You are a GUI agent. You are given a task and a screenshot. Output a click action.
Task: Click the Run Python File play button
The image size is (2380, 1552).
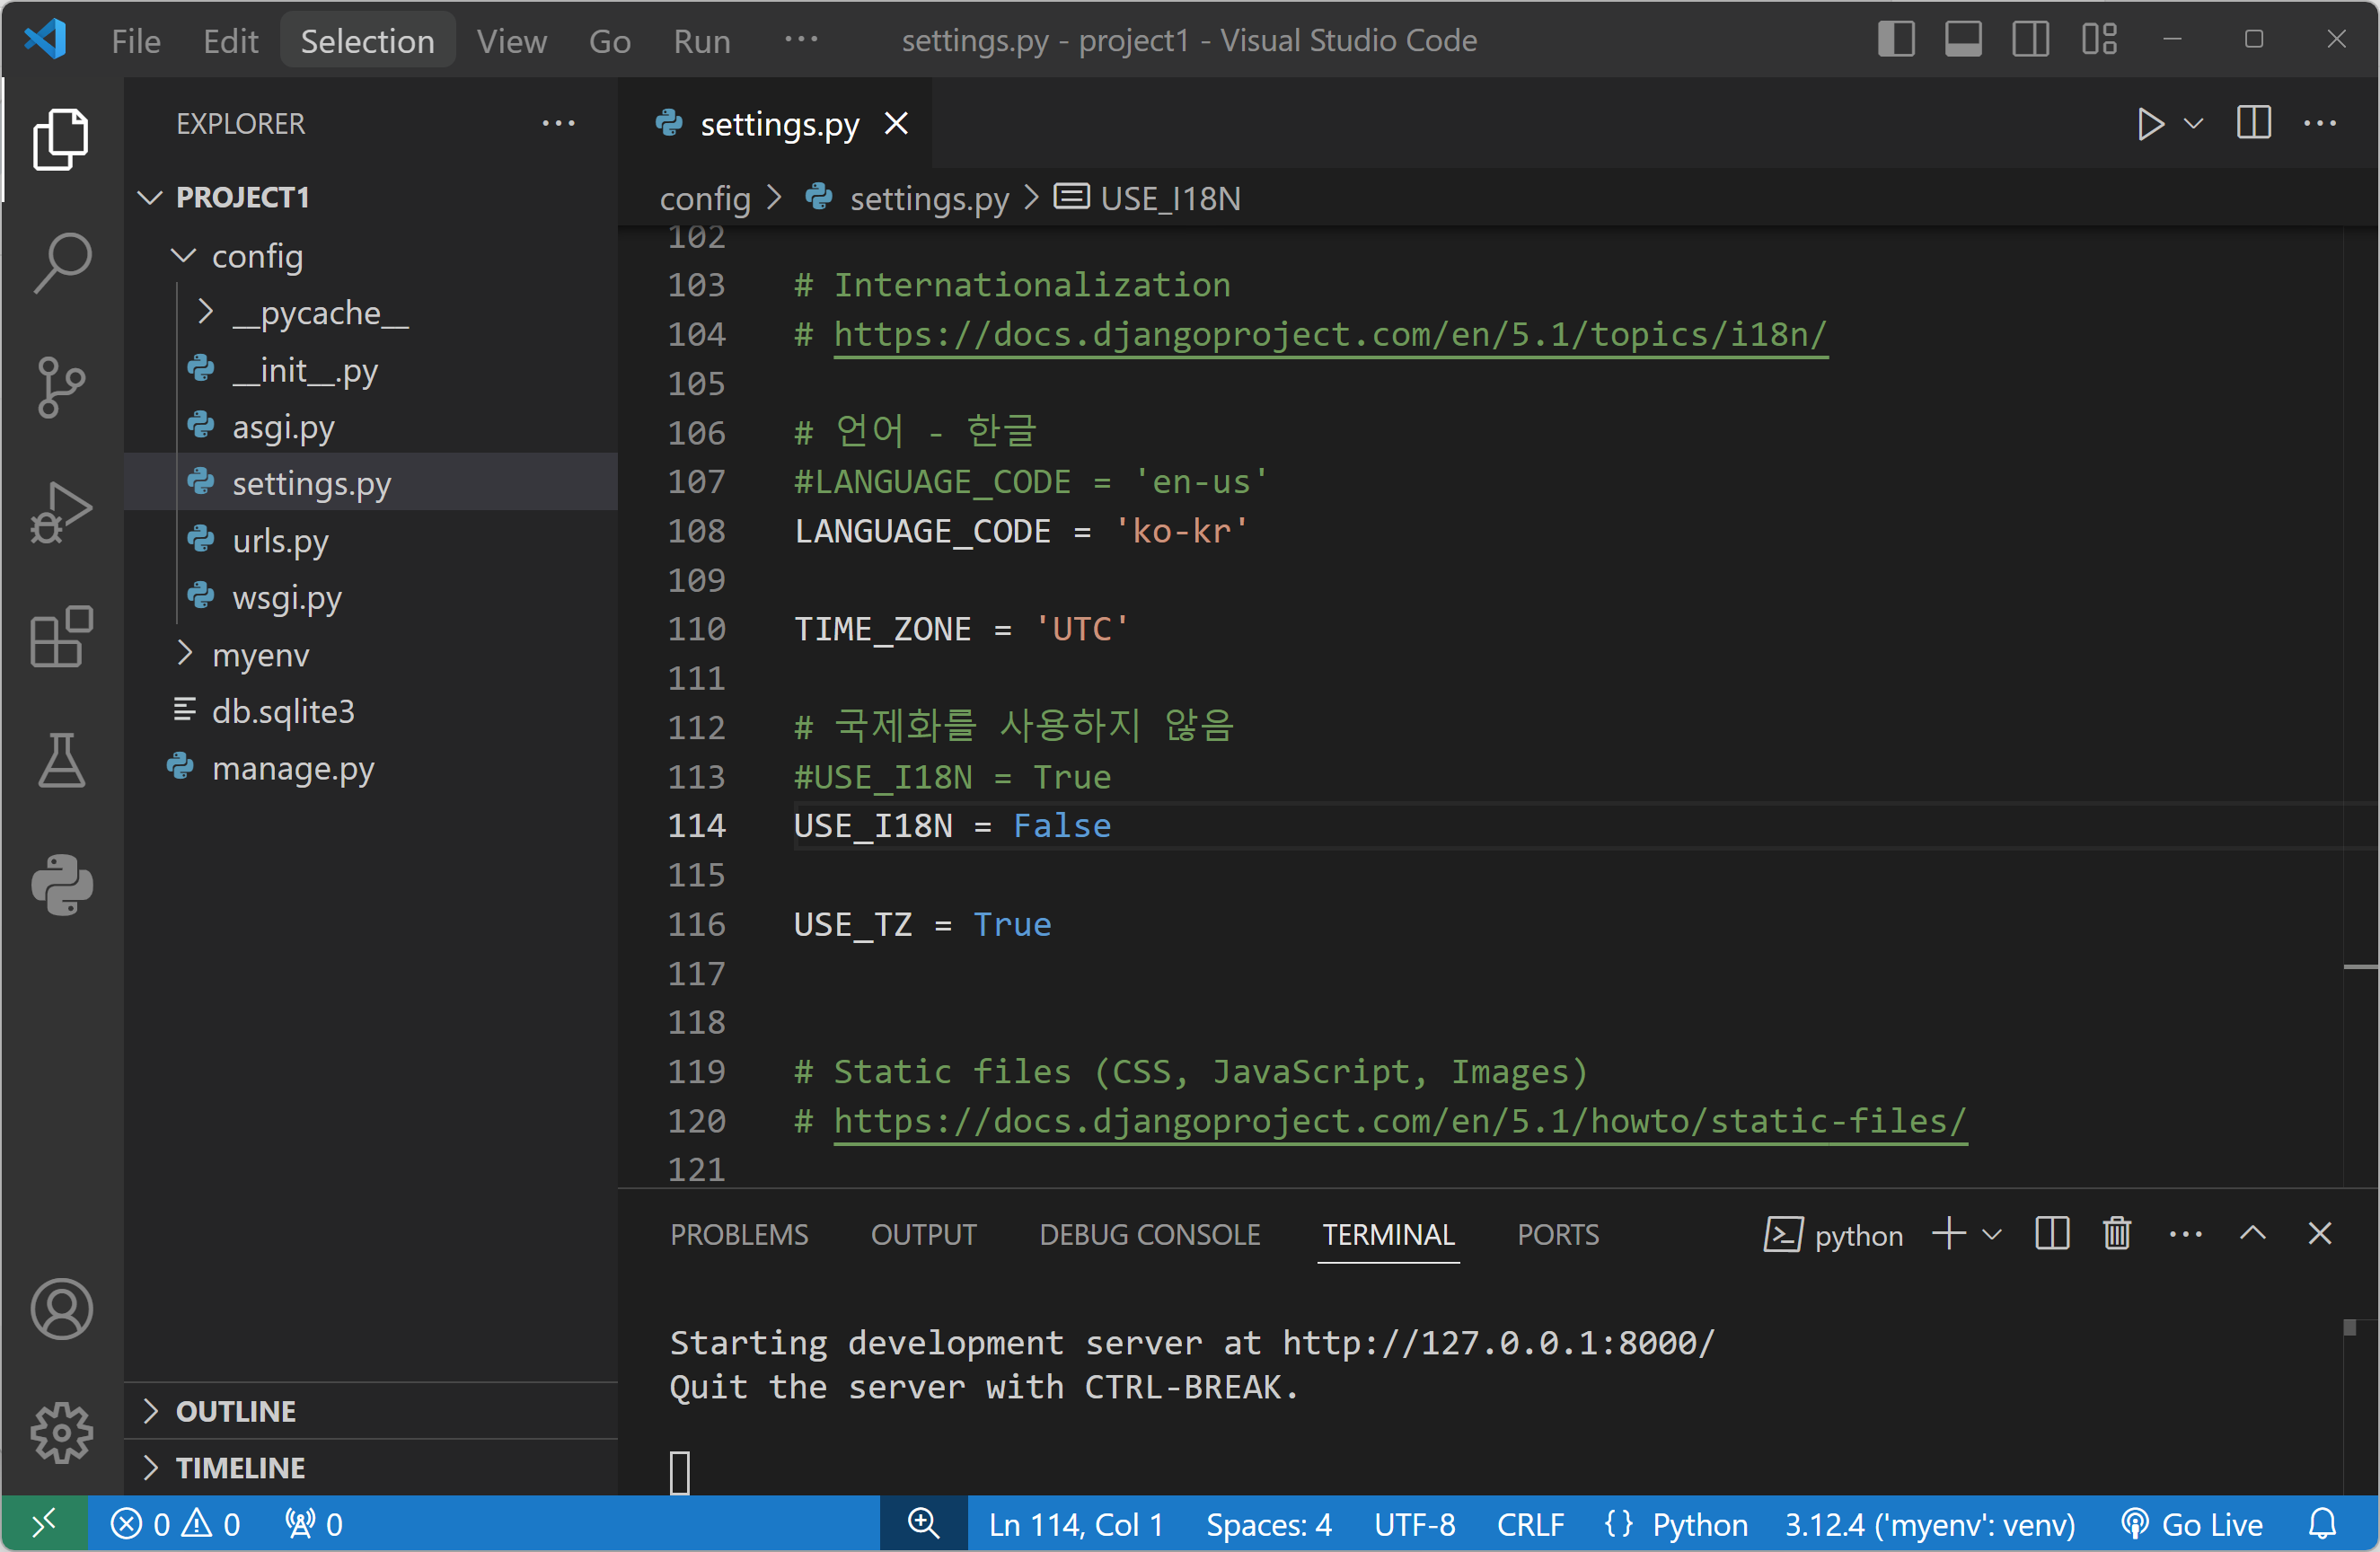2149,124
